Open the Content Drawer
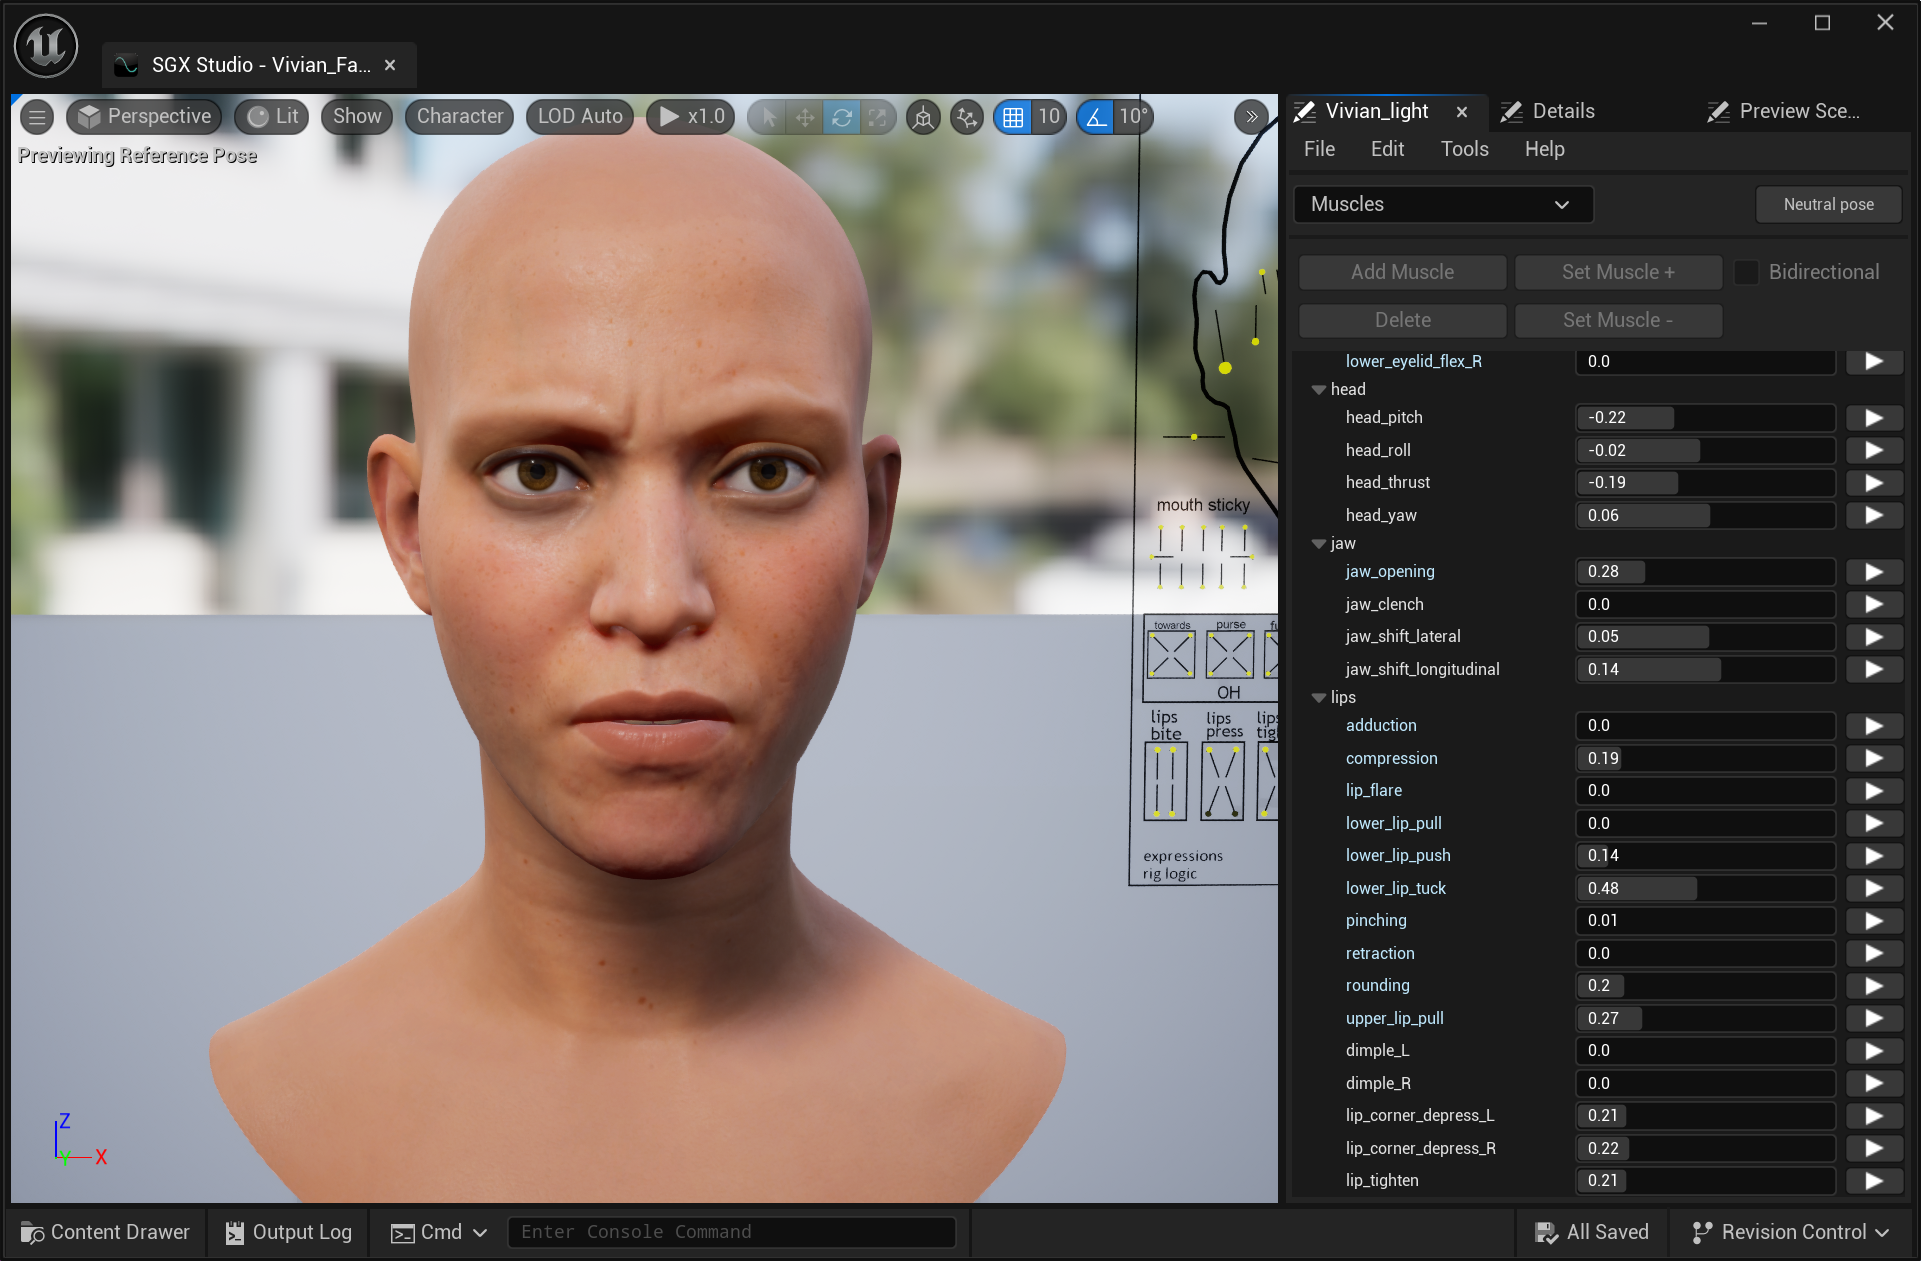Image resolution: width=1921 pixels, height=1261 pixels. (106, 1232)
